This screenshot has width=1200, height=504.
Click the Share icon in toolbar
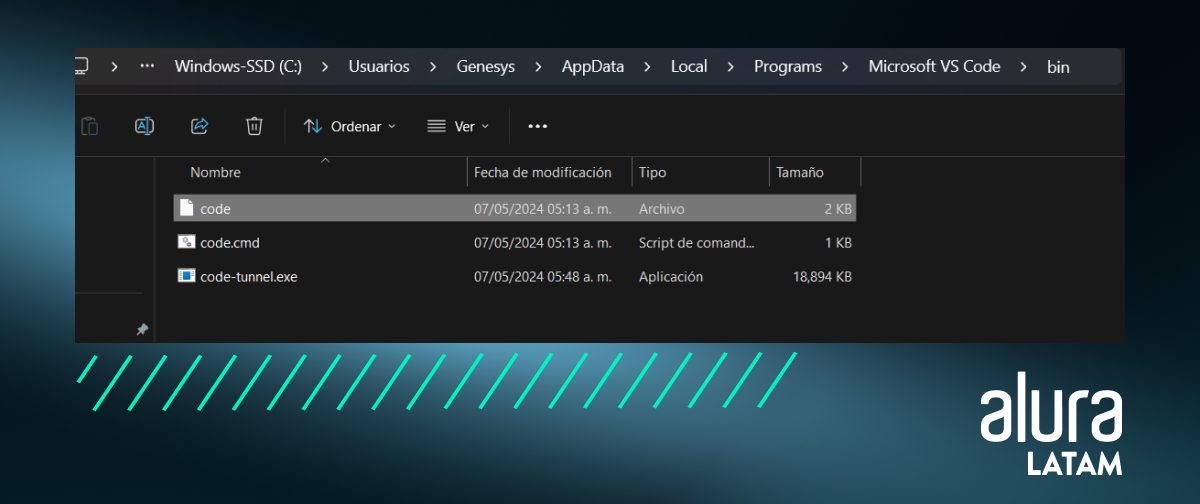(199, 126)
